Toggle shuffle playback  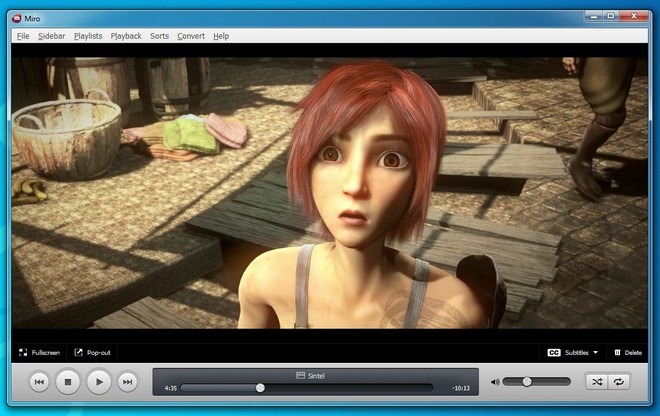pyautogui.click(x=597, y=382)
